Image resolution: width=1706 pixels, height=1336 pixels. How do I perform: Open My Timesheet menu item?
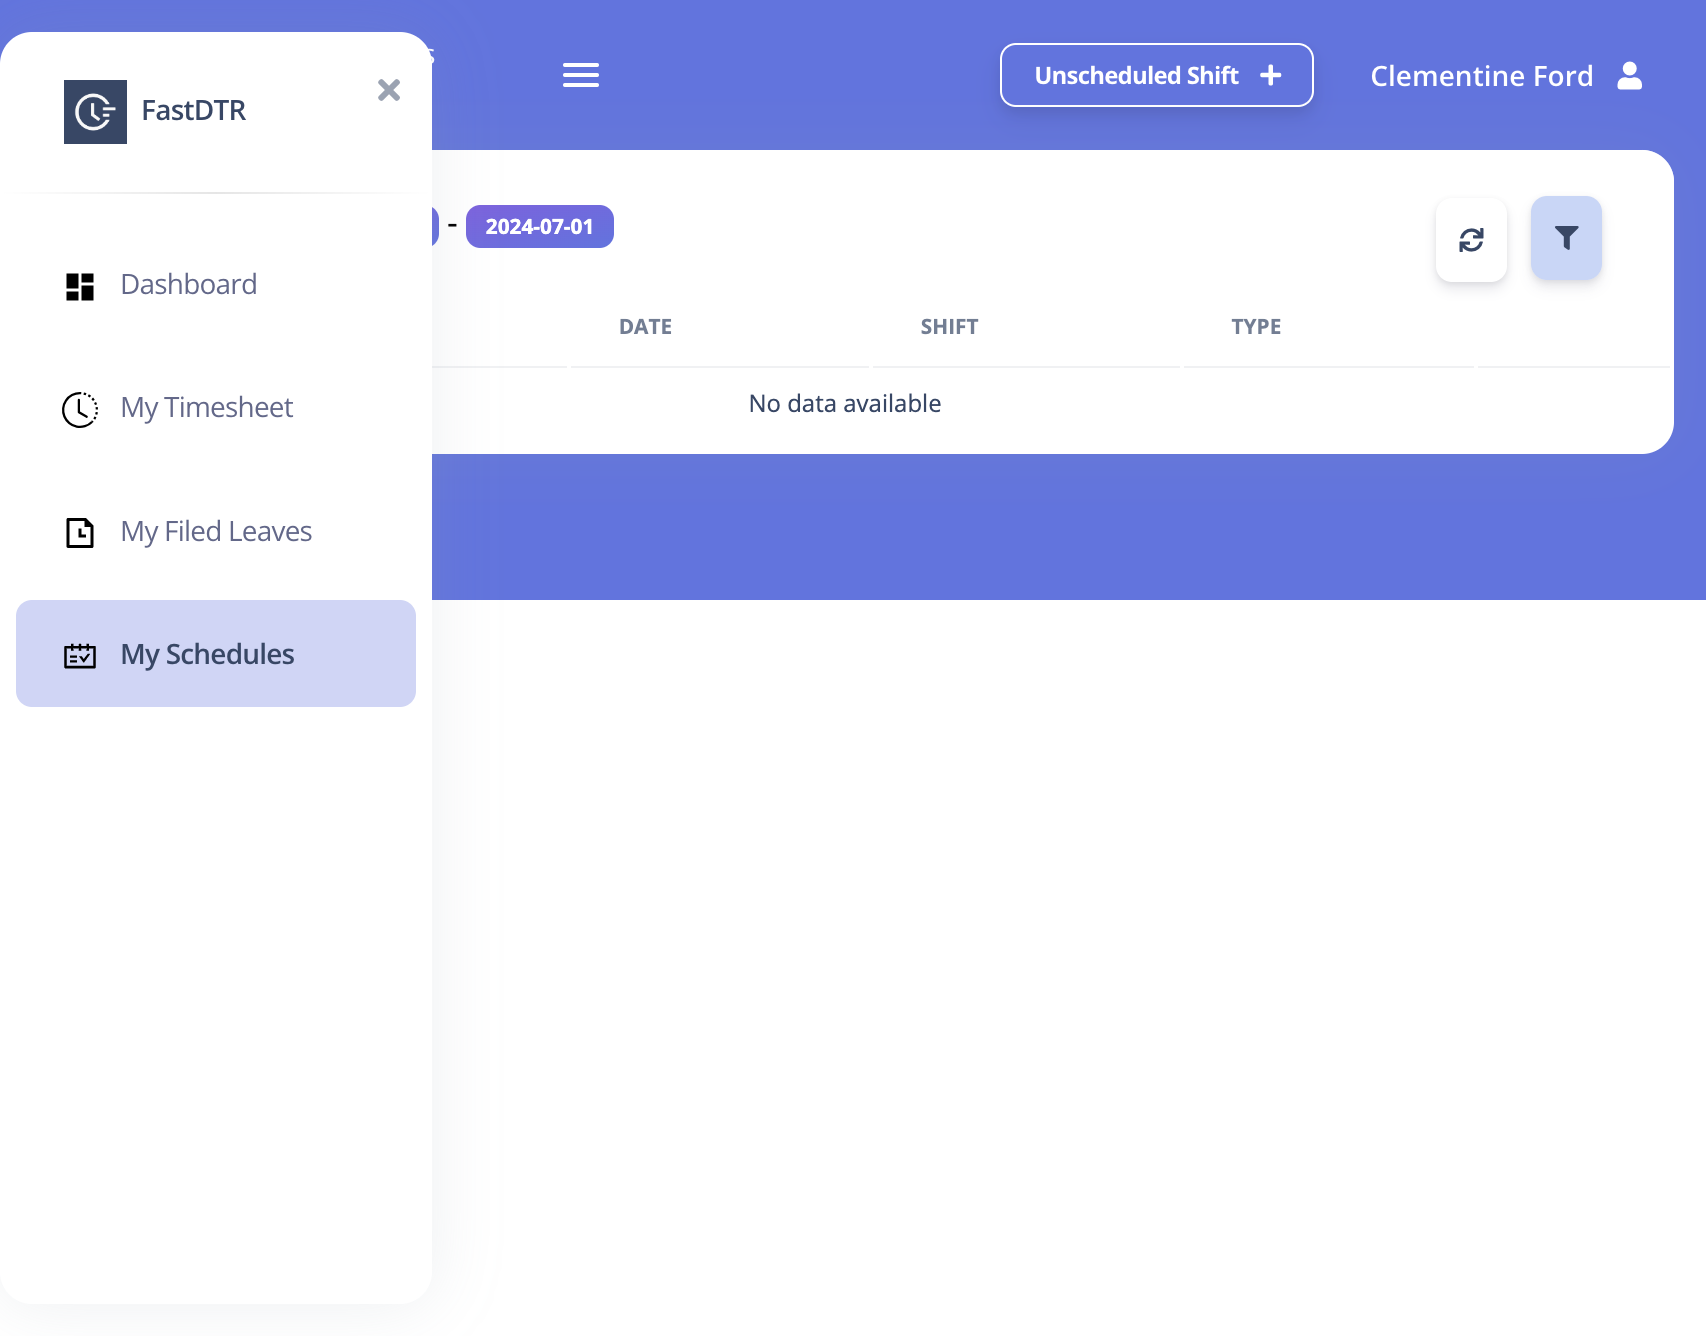tap(216, 408)
